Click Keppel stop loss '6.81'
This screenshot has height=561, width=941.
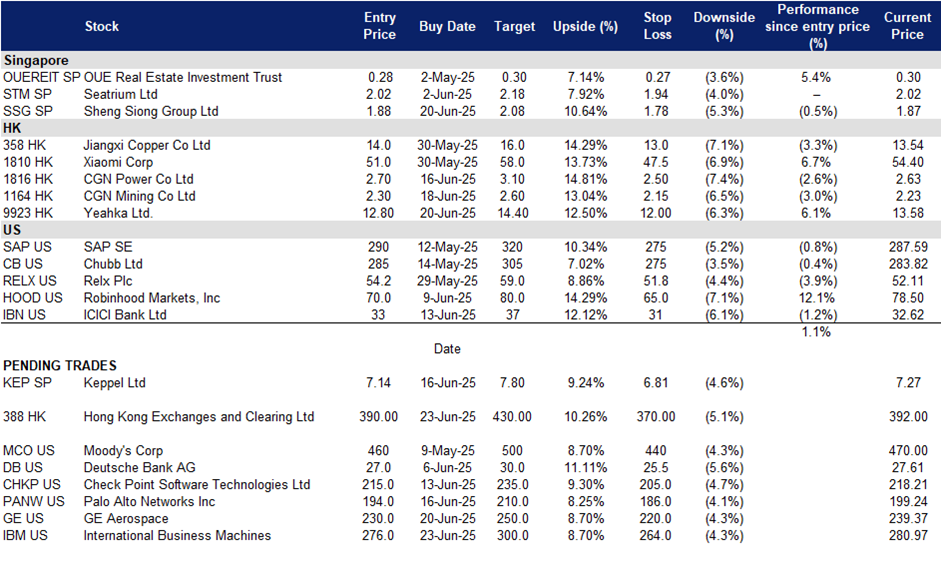coord(656,382)
